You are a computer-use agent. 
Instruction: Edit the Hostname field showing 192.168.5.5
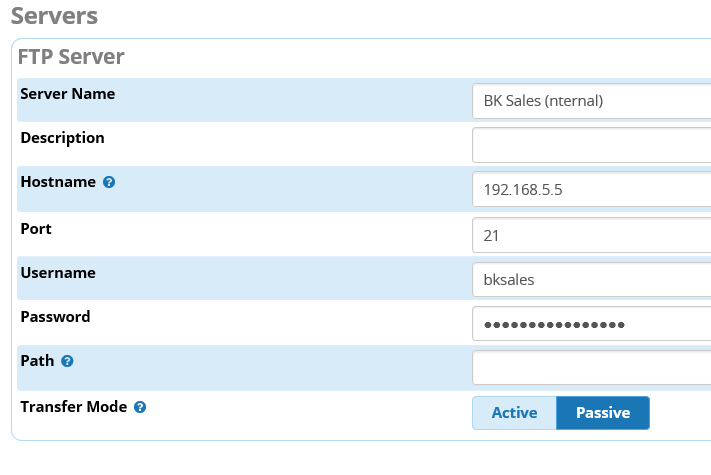click(x=591, y=189)
